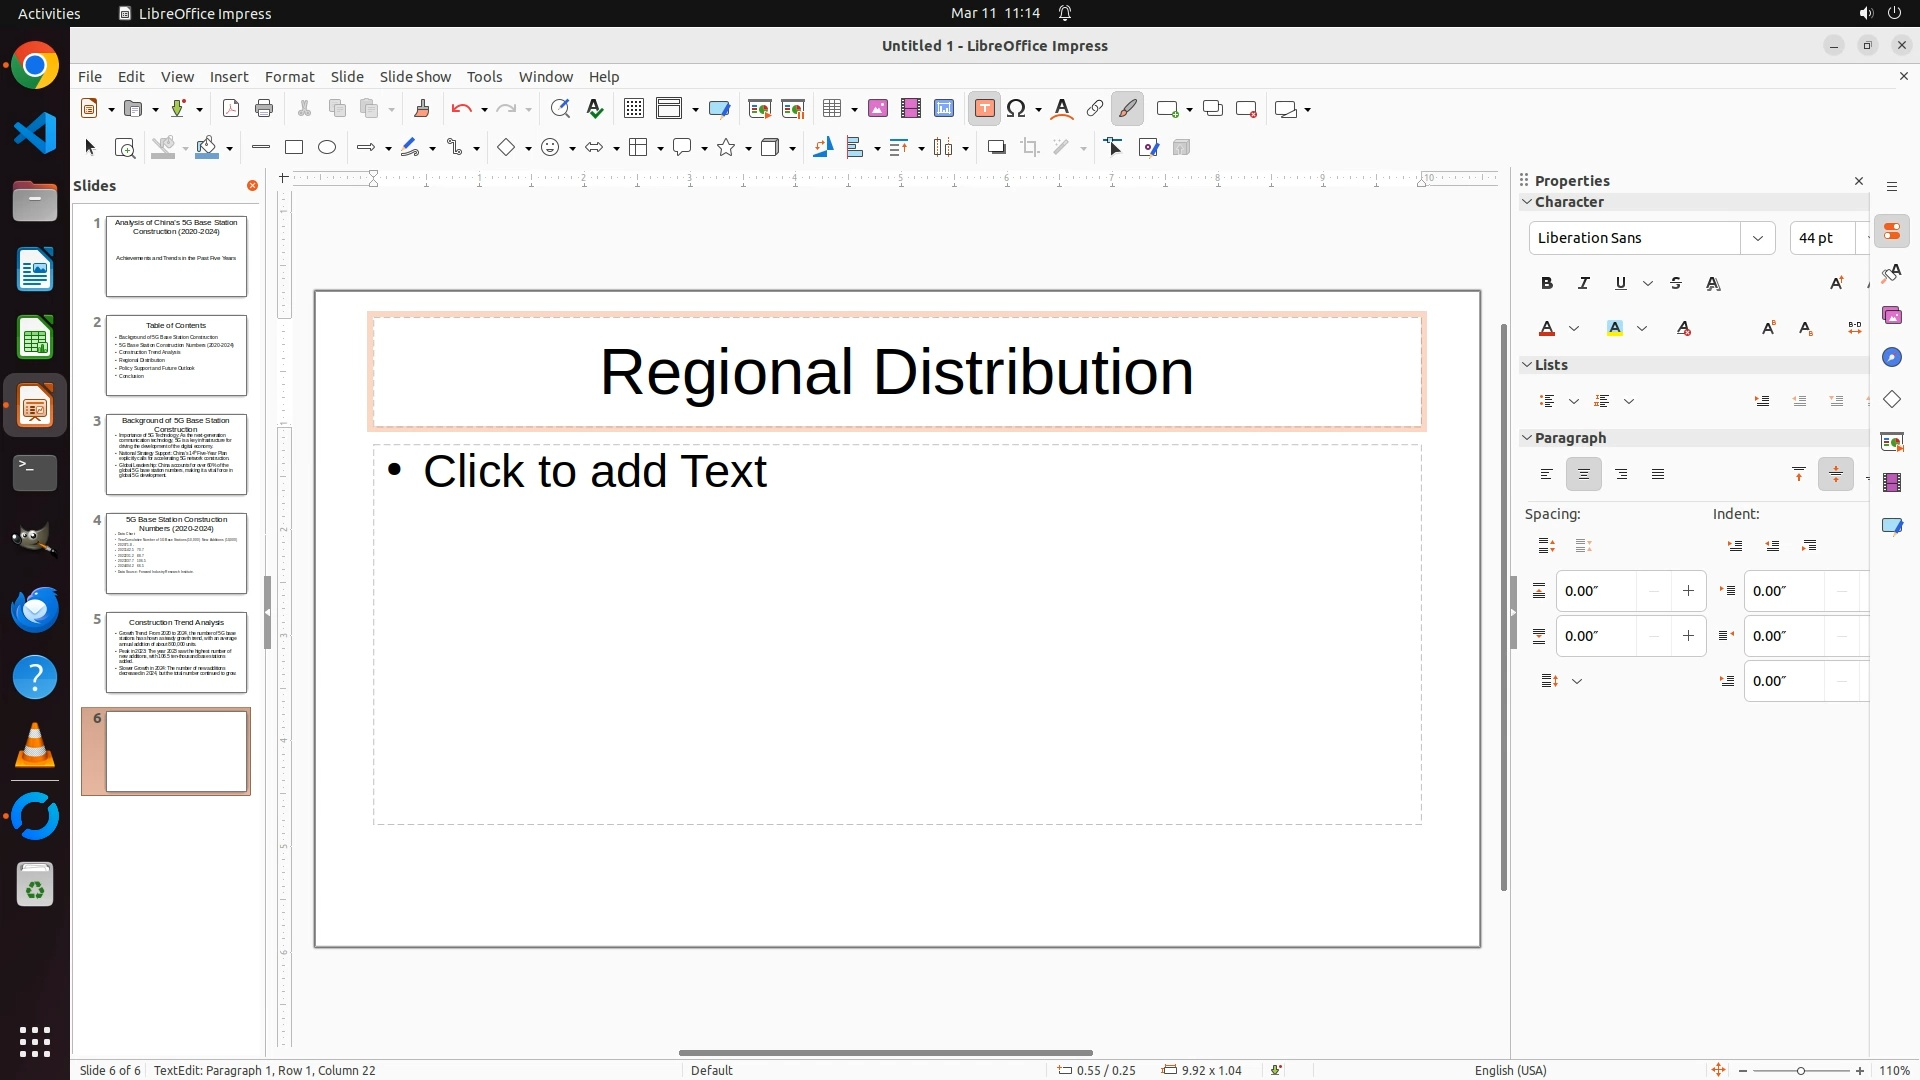Open the Gallery sidebar deck icon
The image size is (1920, 1080).
pos(1892,316)
